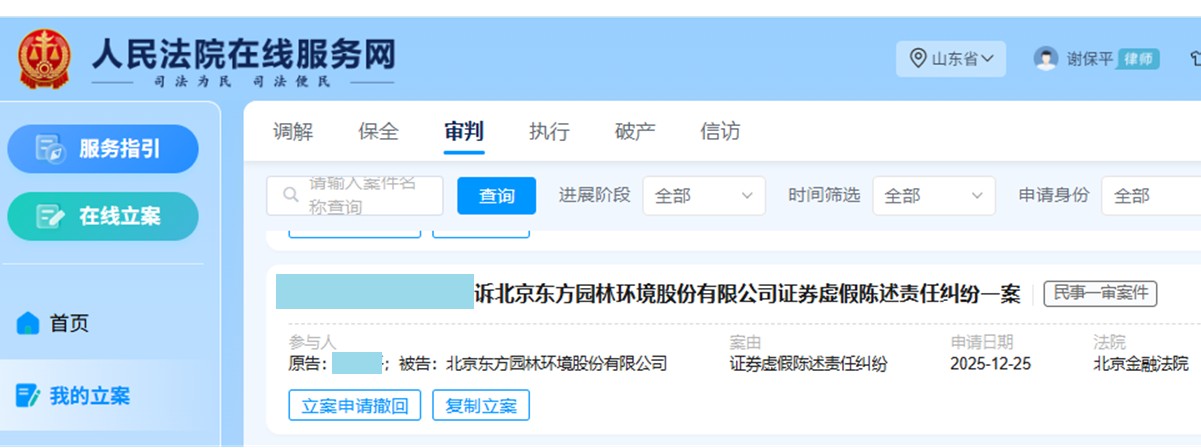This screenshot has height=448, width=1201.
Task: Click the 立案申请撤回 button
Action: point(355,405)
